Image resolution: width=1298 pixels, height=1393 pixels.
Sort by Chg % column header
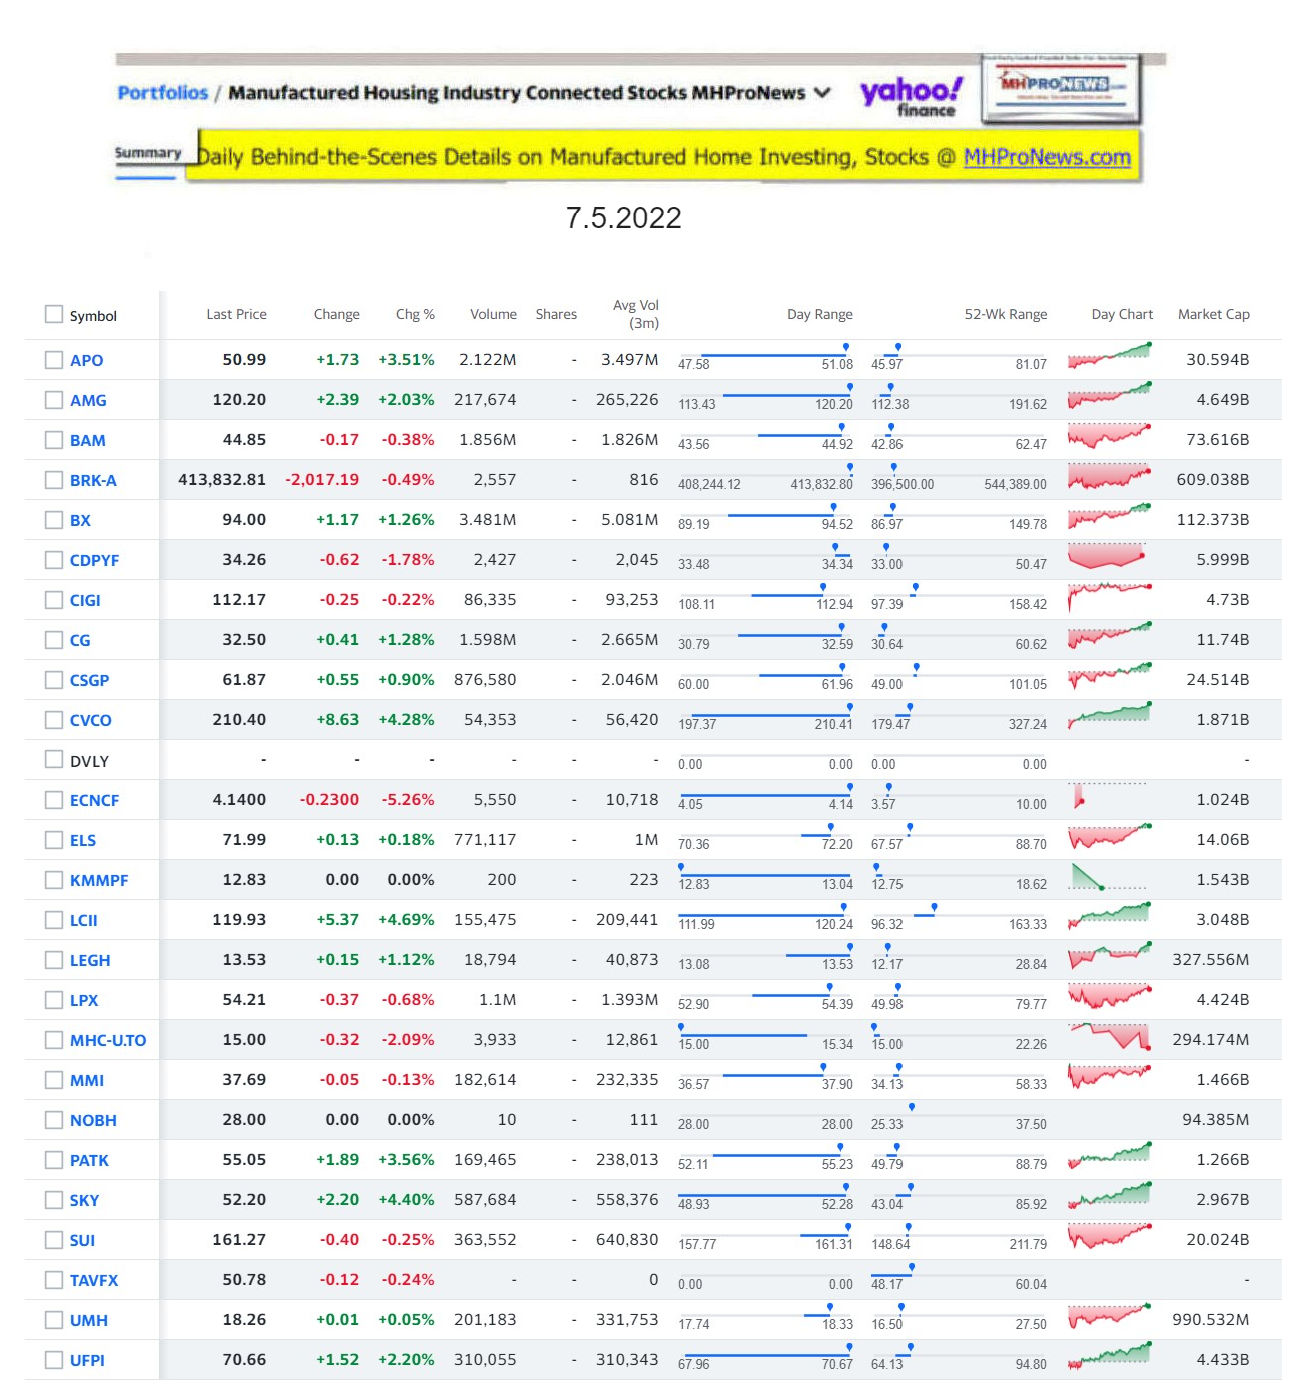click(x=415, y=314)
